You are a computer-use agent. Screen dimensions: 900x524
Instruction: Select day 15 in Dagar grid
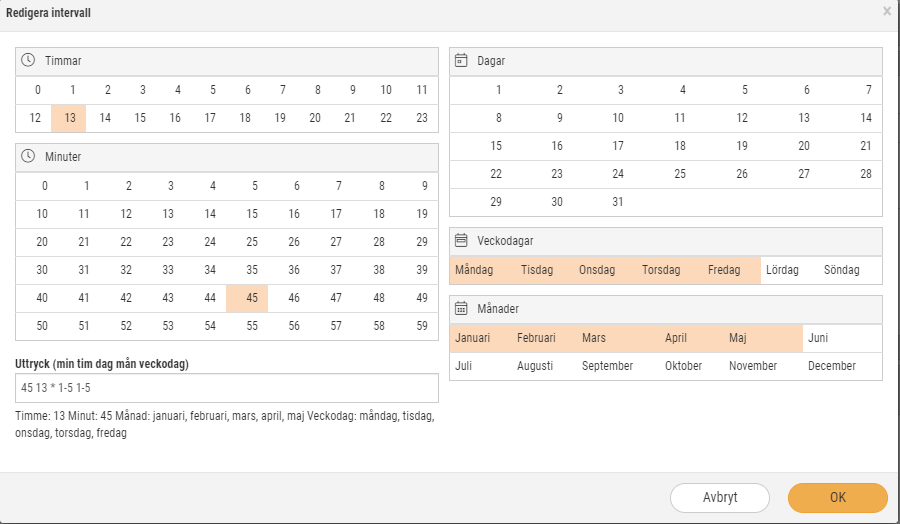point(496,146)
